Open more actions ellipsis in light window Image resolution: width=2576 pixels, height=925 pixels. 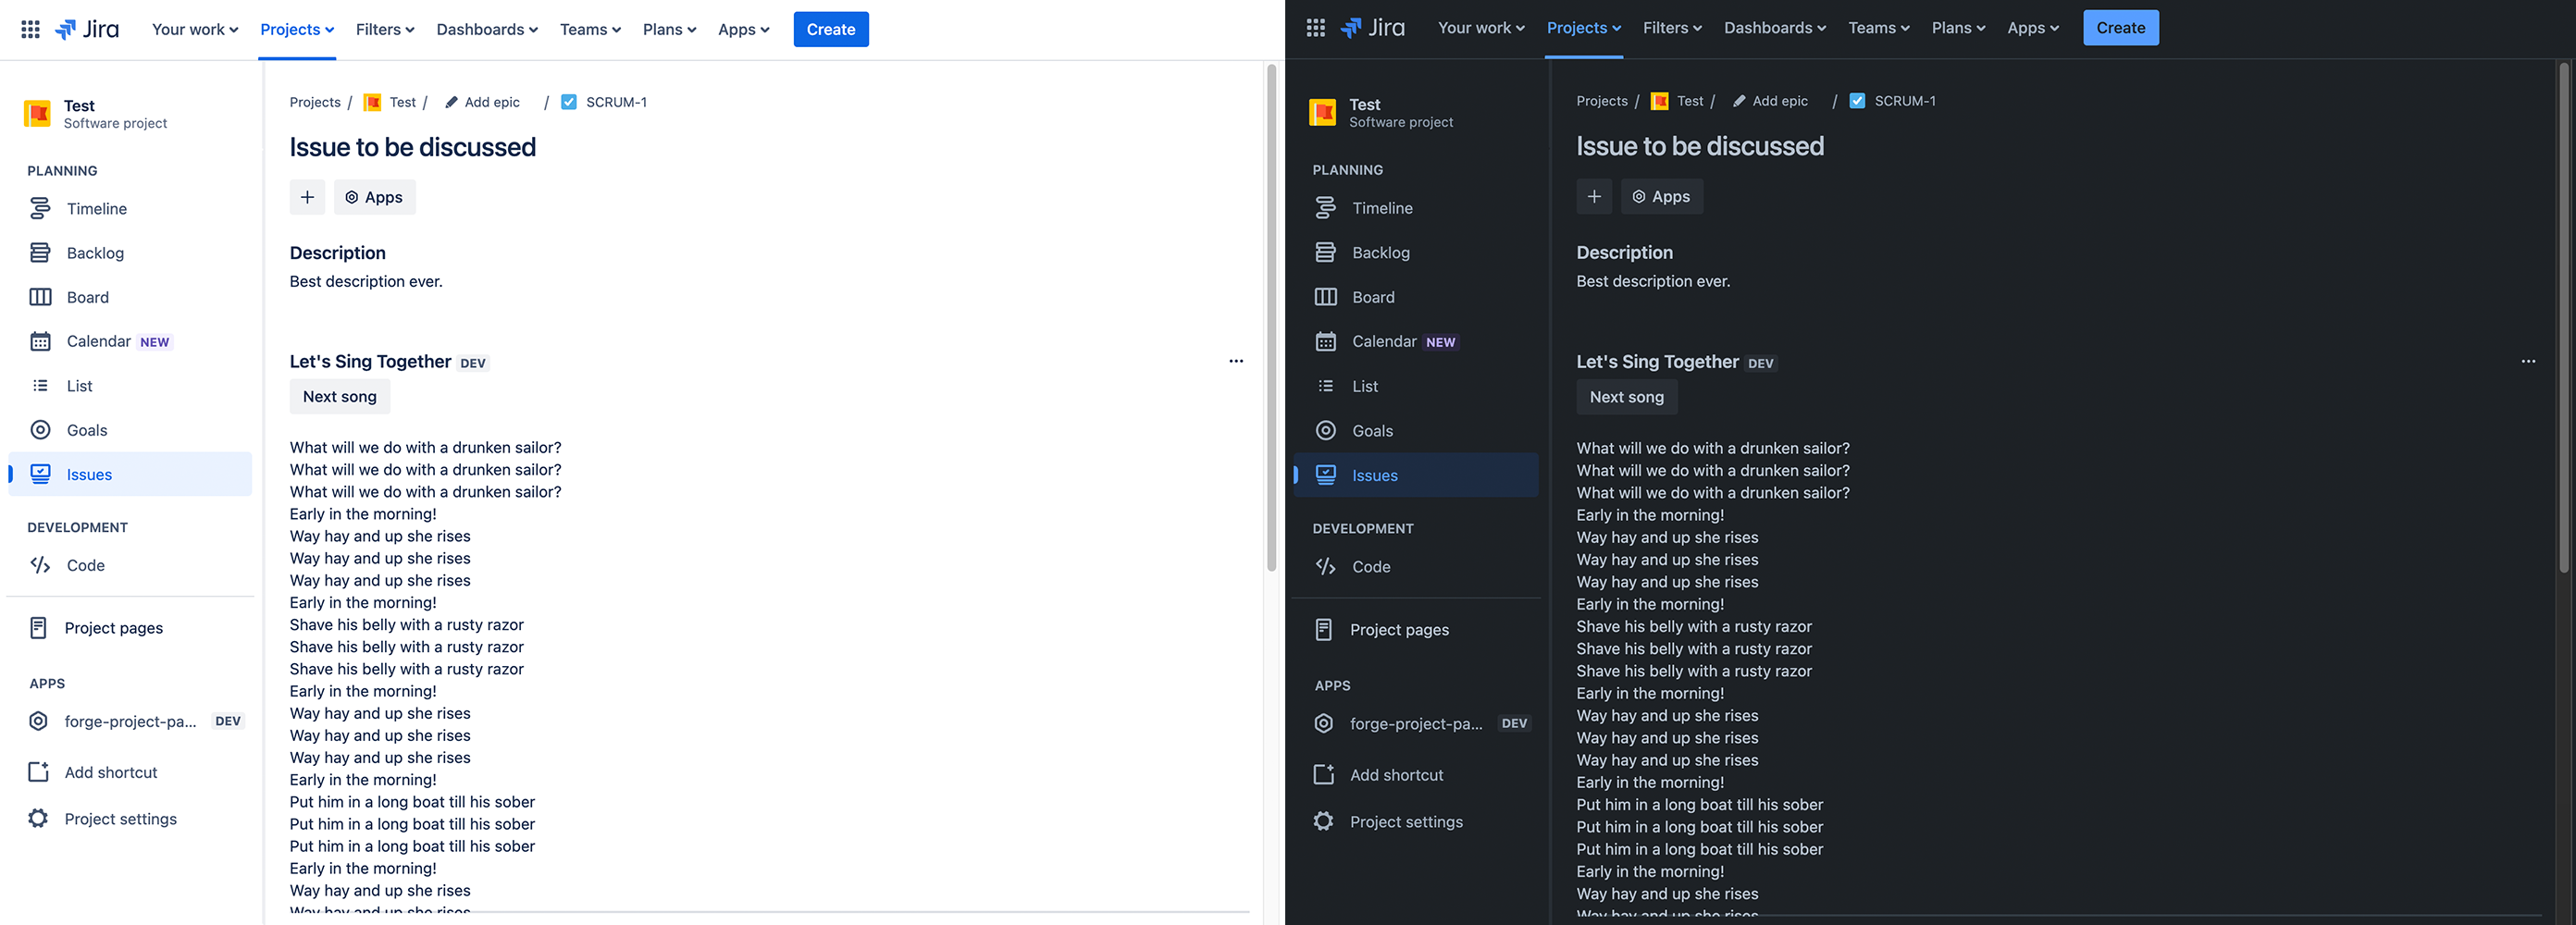1236,361
